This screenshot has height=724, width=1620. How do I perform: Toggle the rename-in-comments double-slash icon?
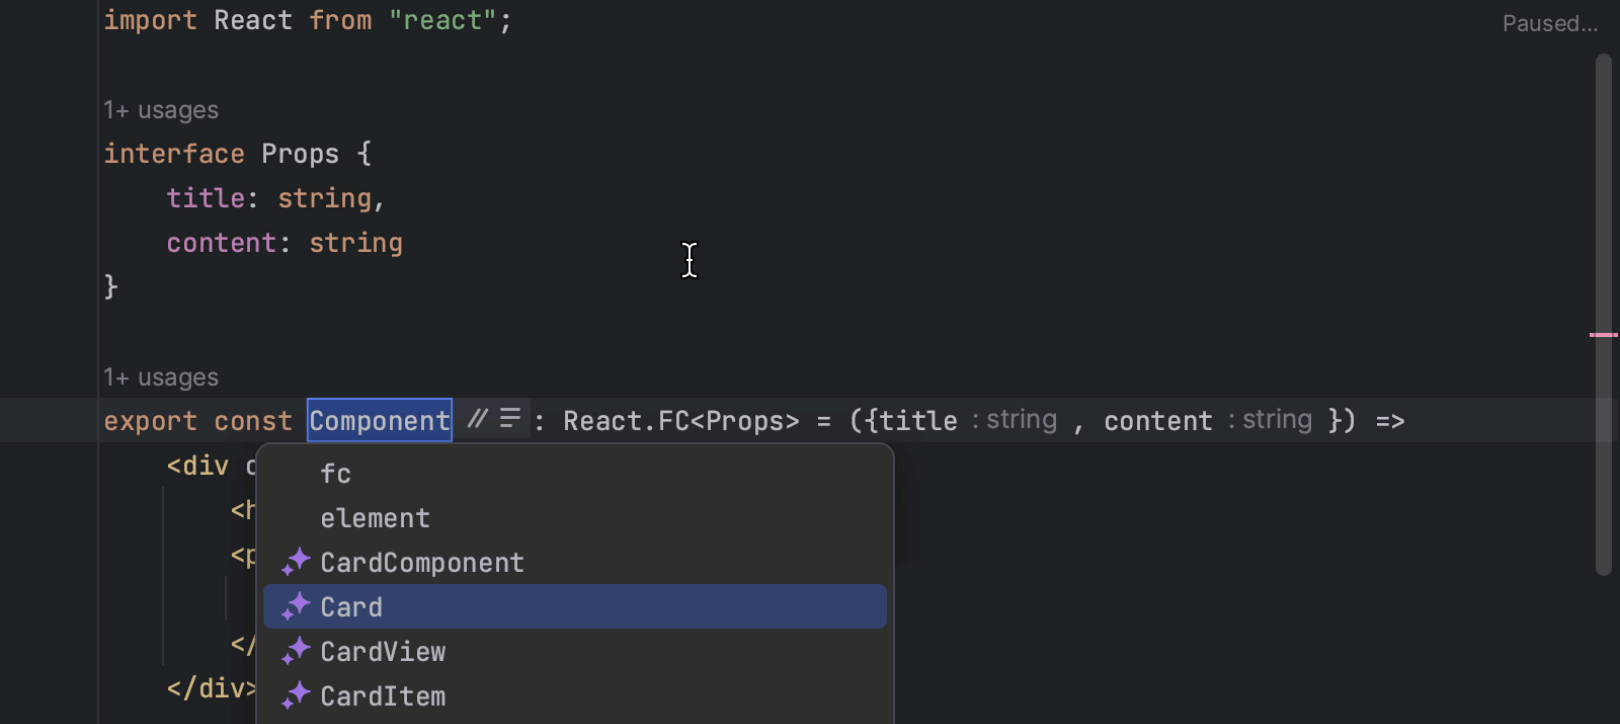click(478, 419)
